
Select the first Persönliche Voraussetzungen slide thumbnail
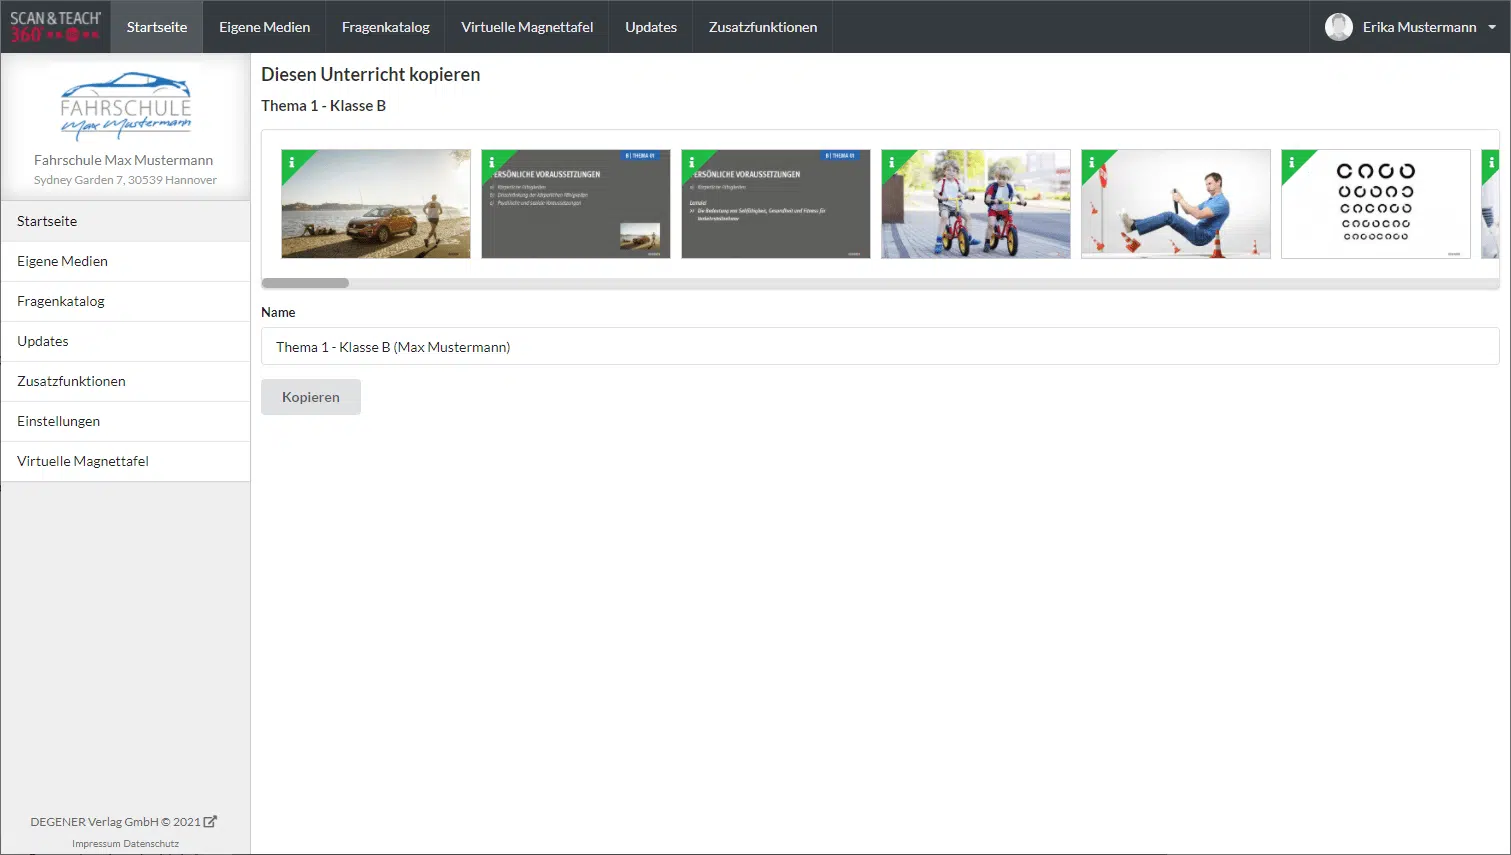tap(576, 205)
